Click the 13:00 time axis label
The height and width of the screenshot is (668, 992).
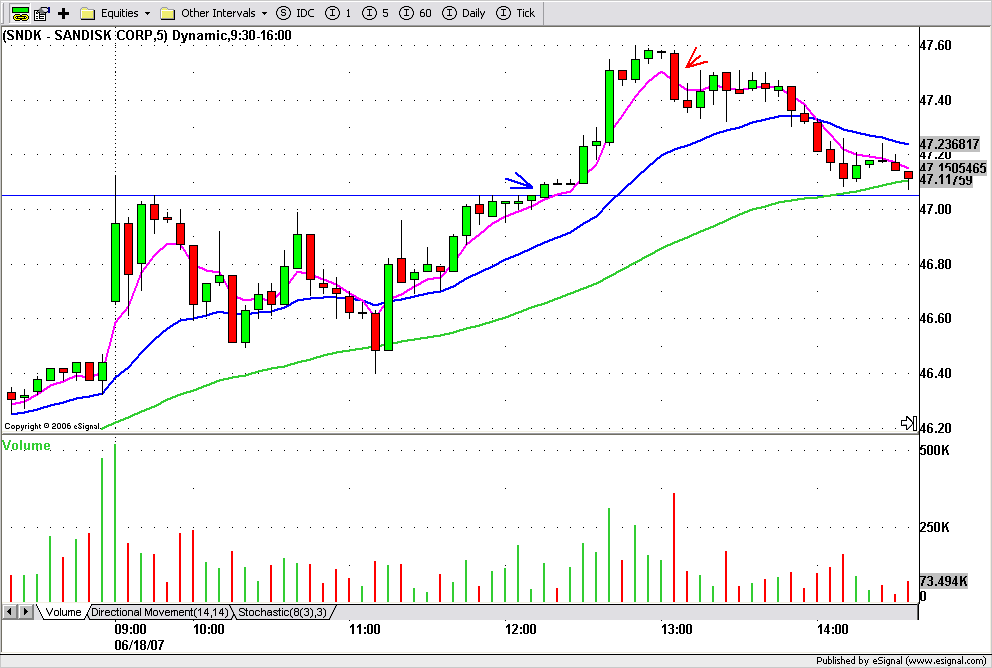(x=676, y=629)
